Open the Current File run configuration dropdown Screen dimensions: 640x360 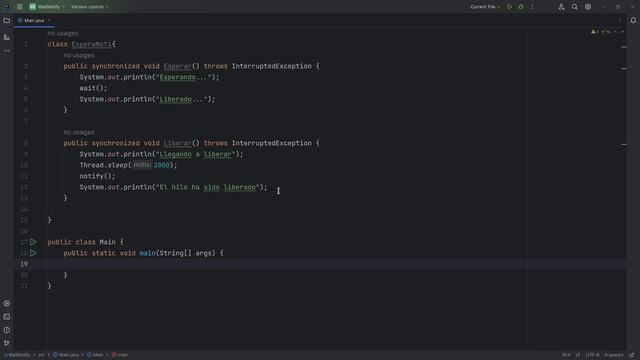click(x=484, y=7)
